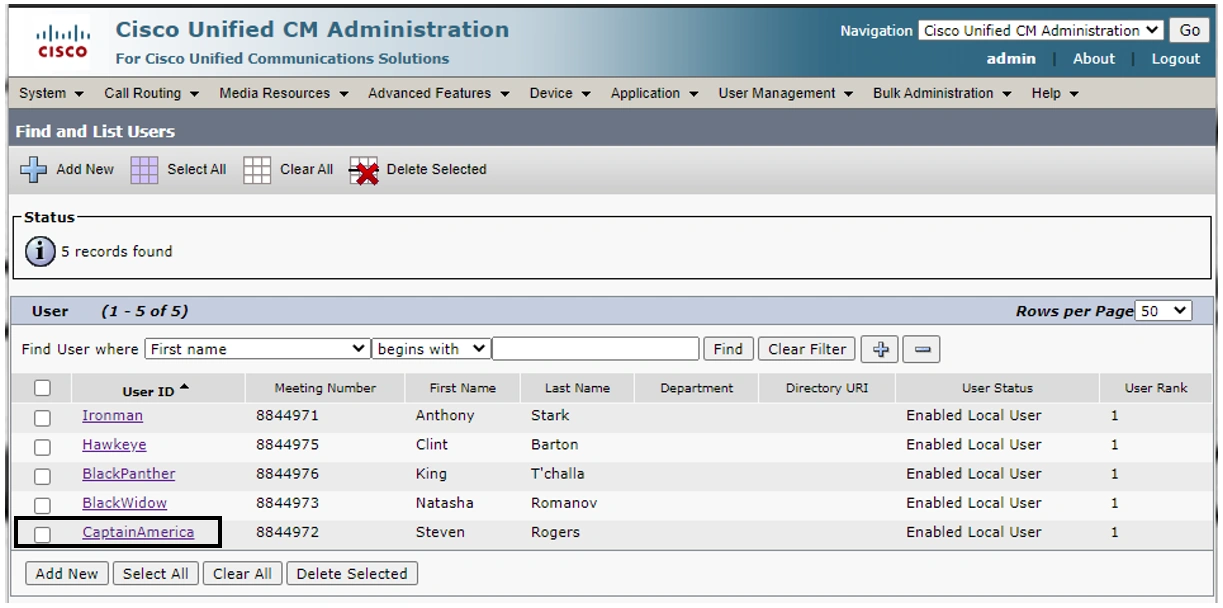Check the BlackWidow user checkbox
1223x608 pixels.
[42, 504]
